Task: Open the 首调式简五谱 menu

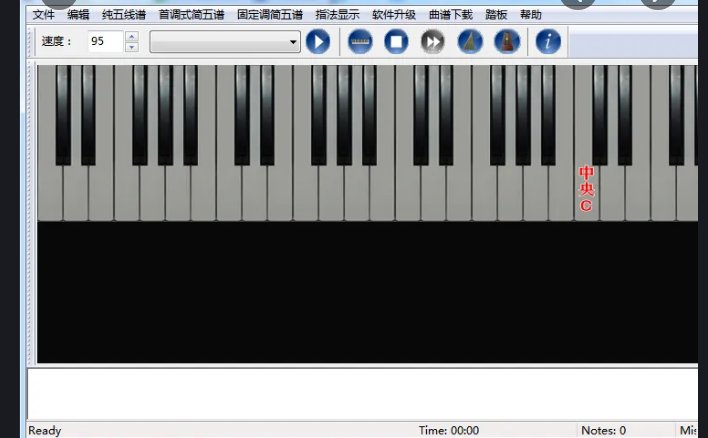Action: [x=191, y=15]
